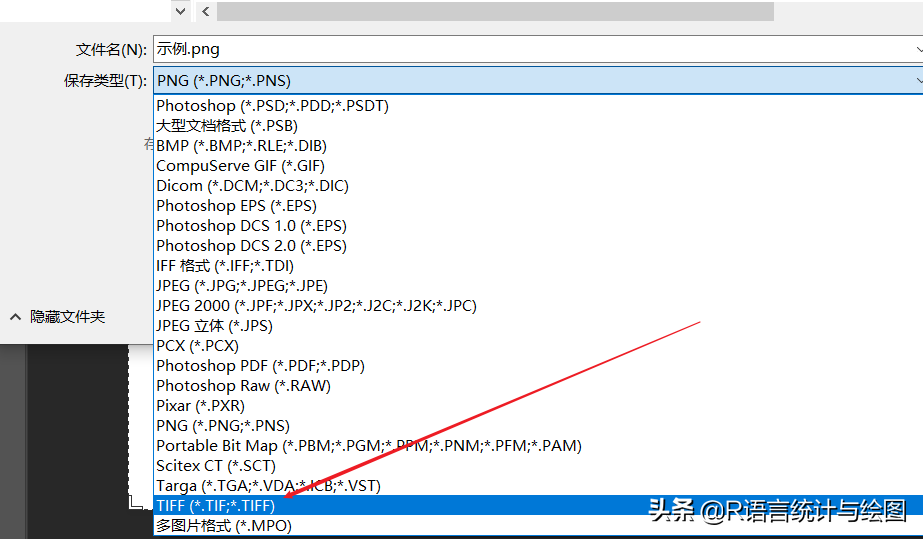
Task: Select Targa (*.TGA;*.VDA;*.ICB;*.VST) format
Action: [x=538, y=486]
